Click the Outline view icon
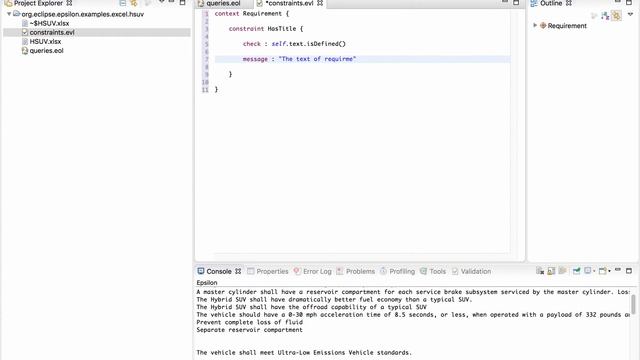The image size is (640, 360). (534, 3)
